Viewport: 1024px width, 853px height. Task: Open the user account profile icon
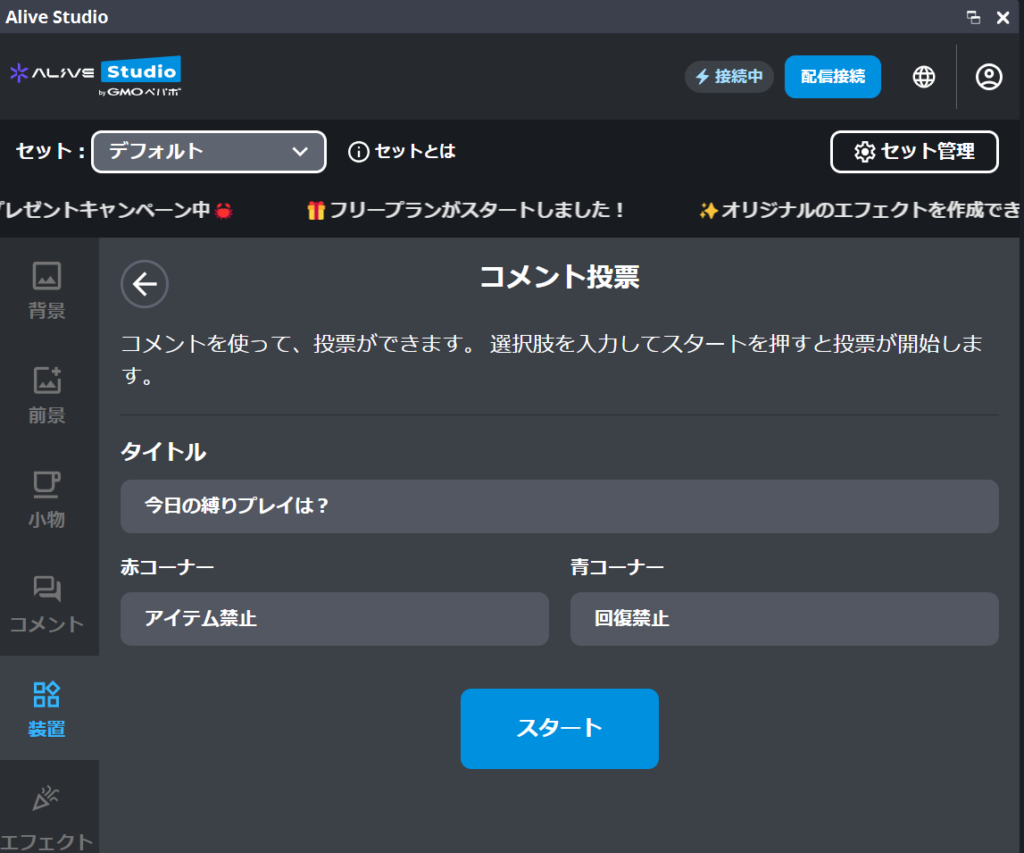(989, 77)
